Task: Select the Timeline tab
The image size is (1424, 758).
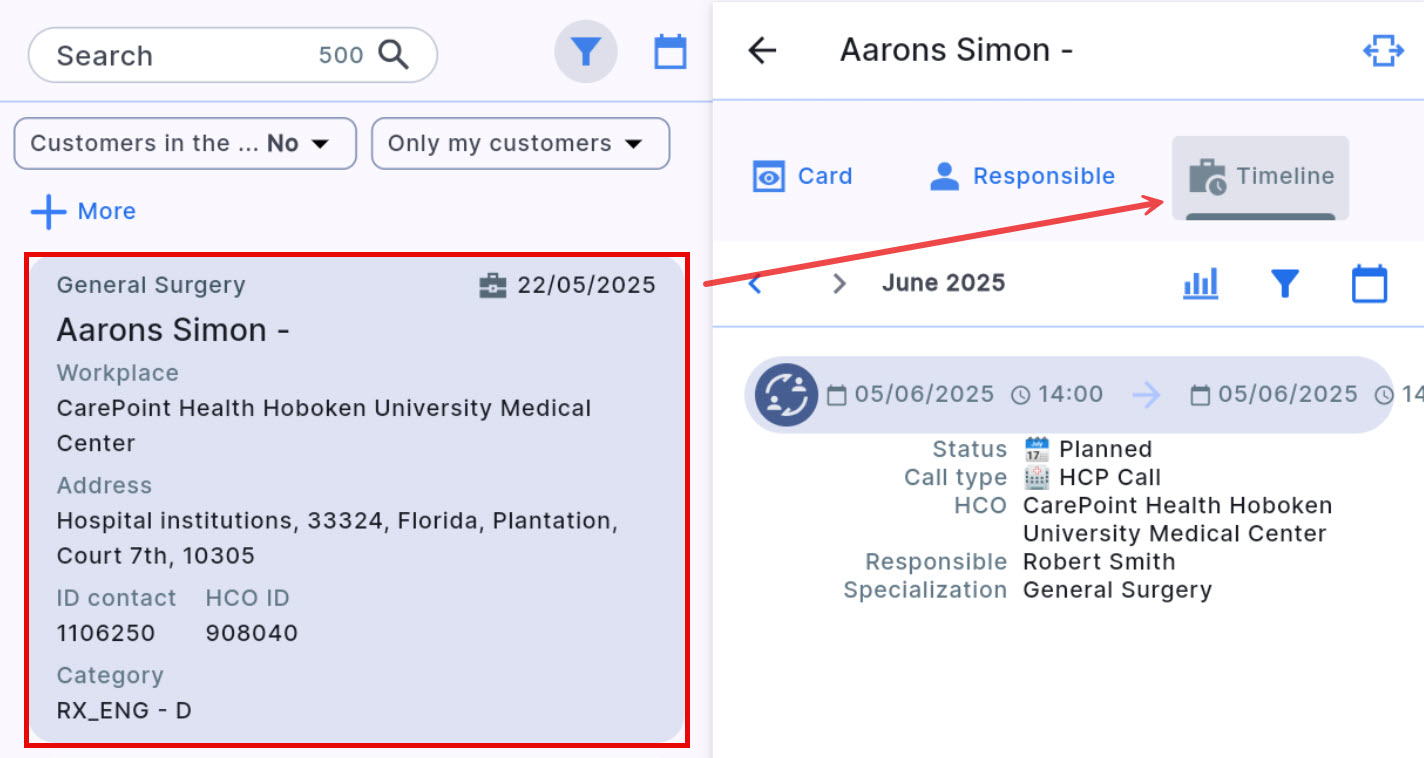Action: point(1260,177)
